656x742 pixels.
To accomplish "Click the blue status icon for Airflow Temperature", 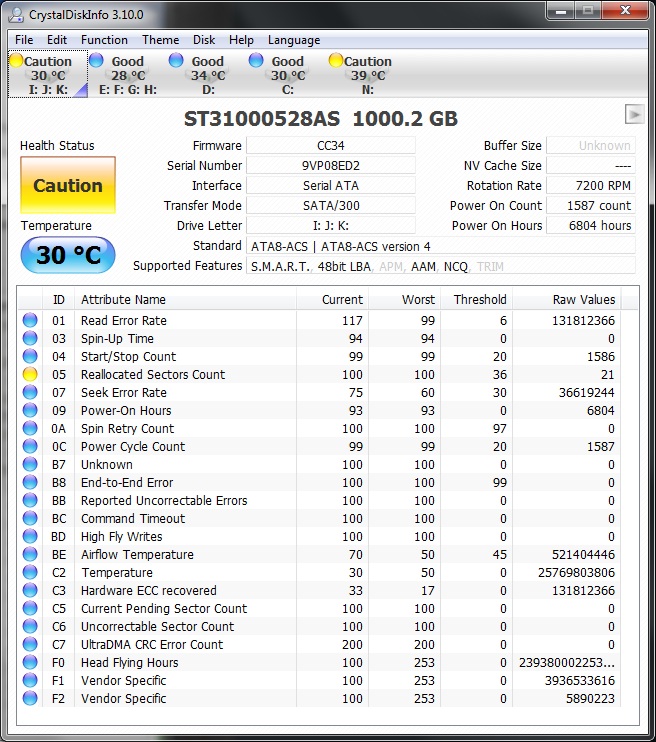I will click(30, 554).
